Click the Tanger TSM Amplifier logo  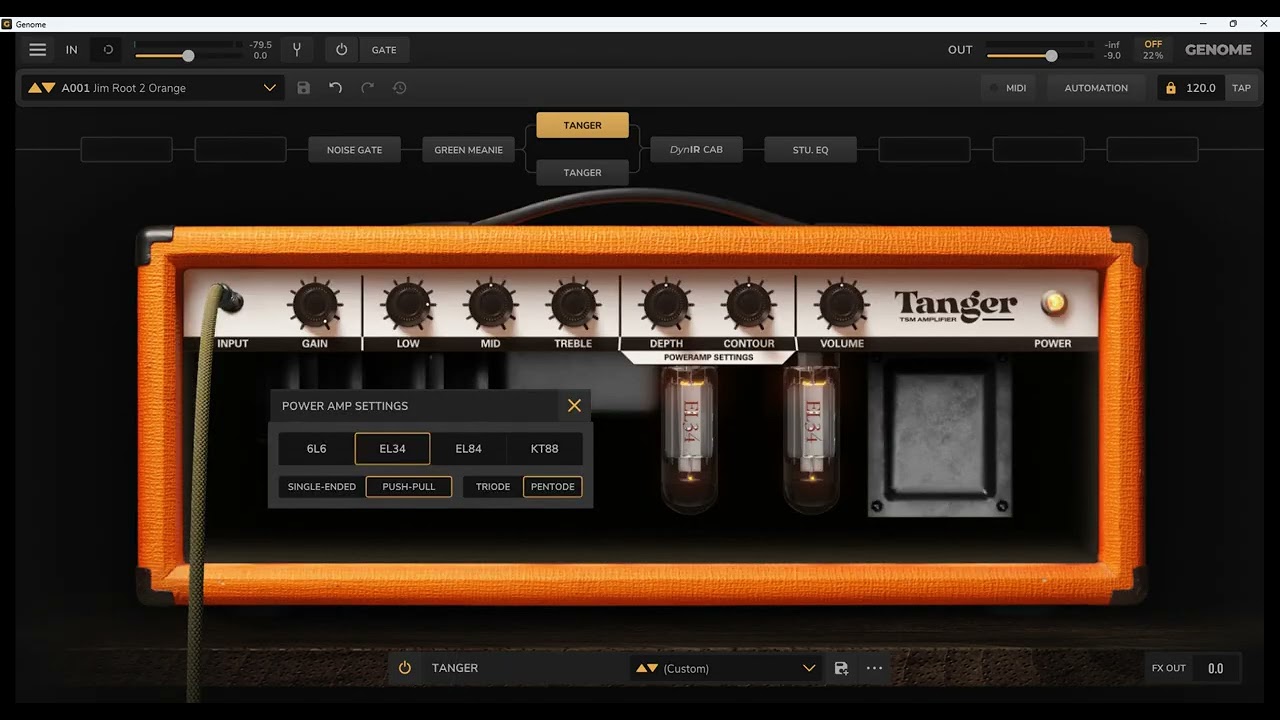click(955, 305)
